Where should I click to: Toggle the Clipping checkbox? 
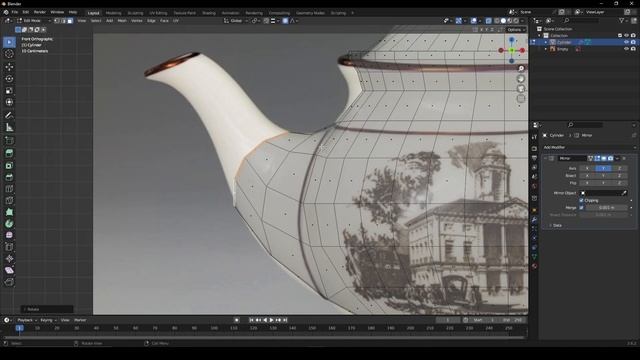[582, 200]
